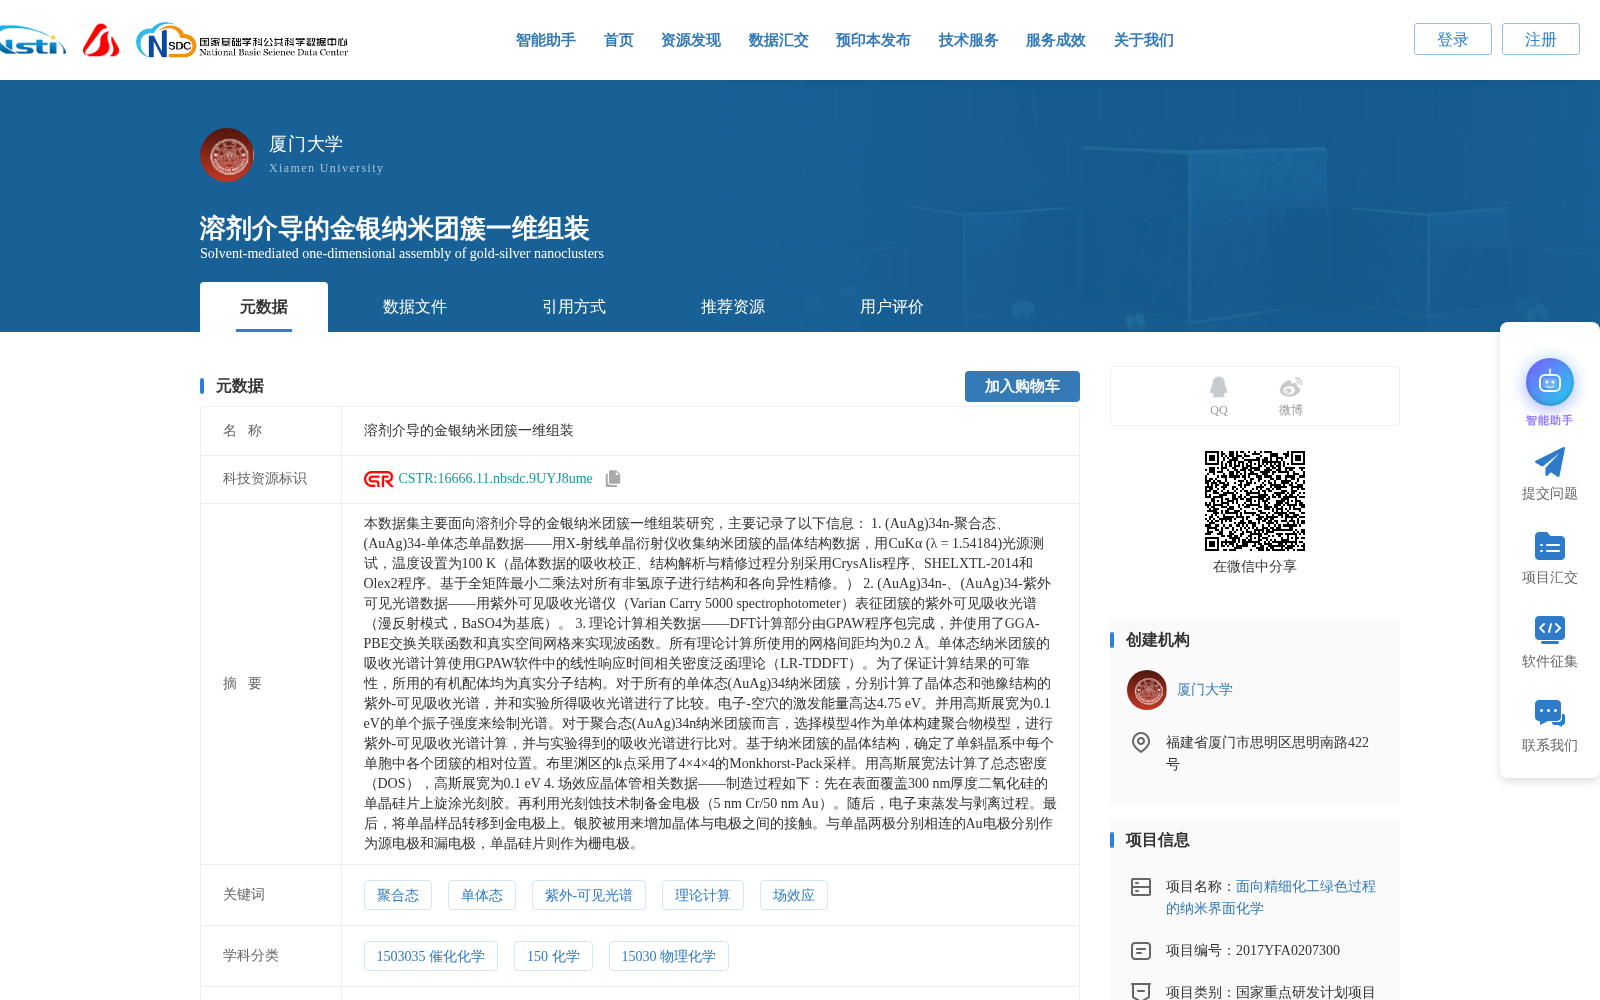Click the NSTL logo in header
1600x1000 pixels.
pos(32,41)
